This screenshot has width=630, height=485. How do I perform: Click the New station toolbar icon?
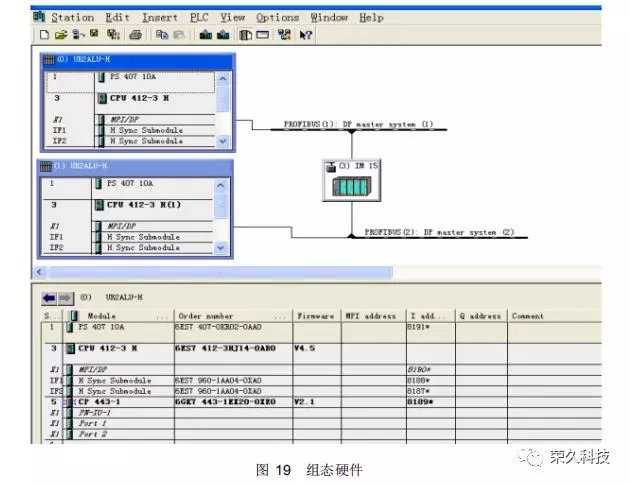coord(43,35)
